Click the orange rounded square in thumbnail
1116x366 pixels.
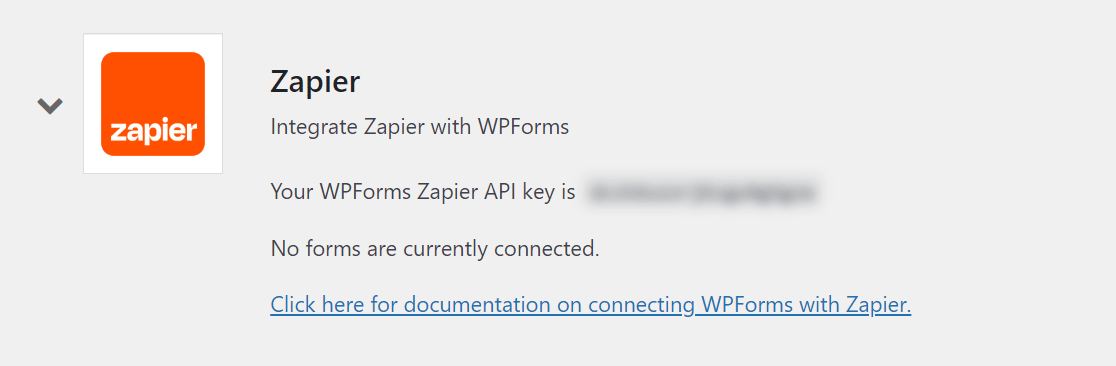coord(153,104)
